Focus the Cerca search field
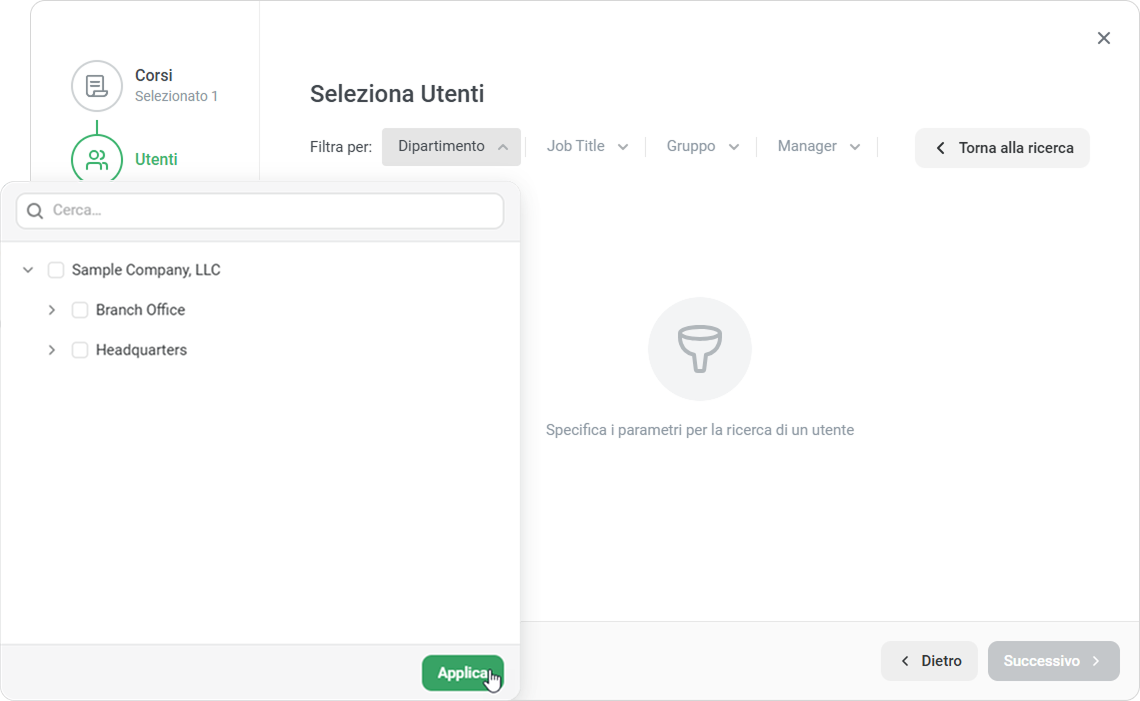This screenshot has height=701, width=1140. point(270,211)
